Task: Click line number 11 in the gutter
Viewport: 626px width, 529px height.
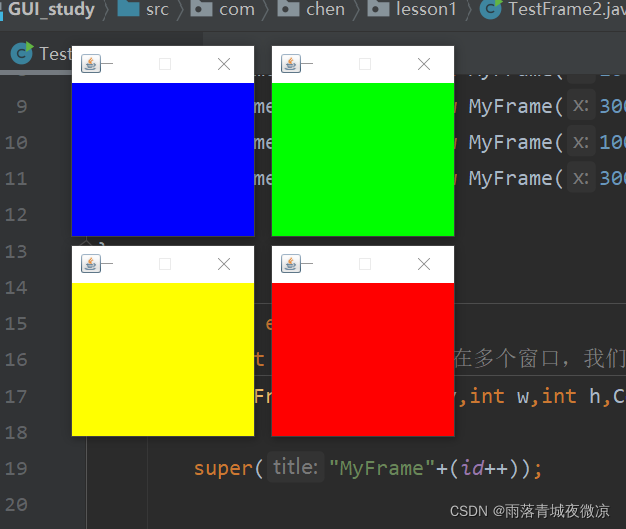Action: 16,178
